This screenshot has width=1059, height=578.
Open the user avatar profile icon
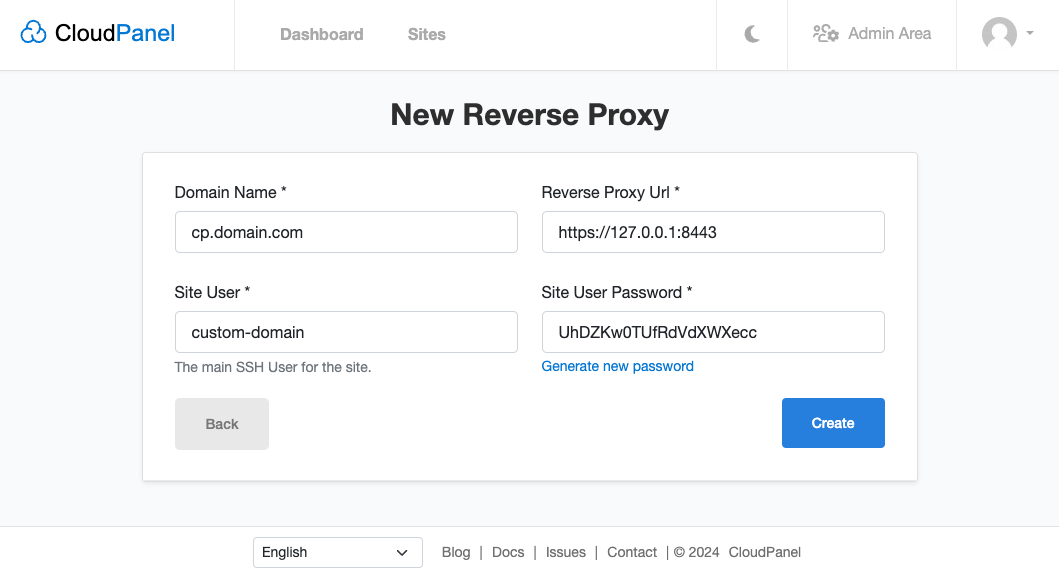[1000, 34]
